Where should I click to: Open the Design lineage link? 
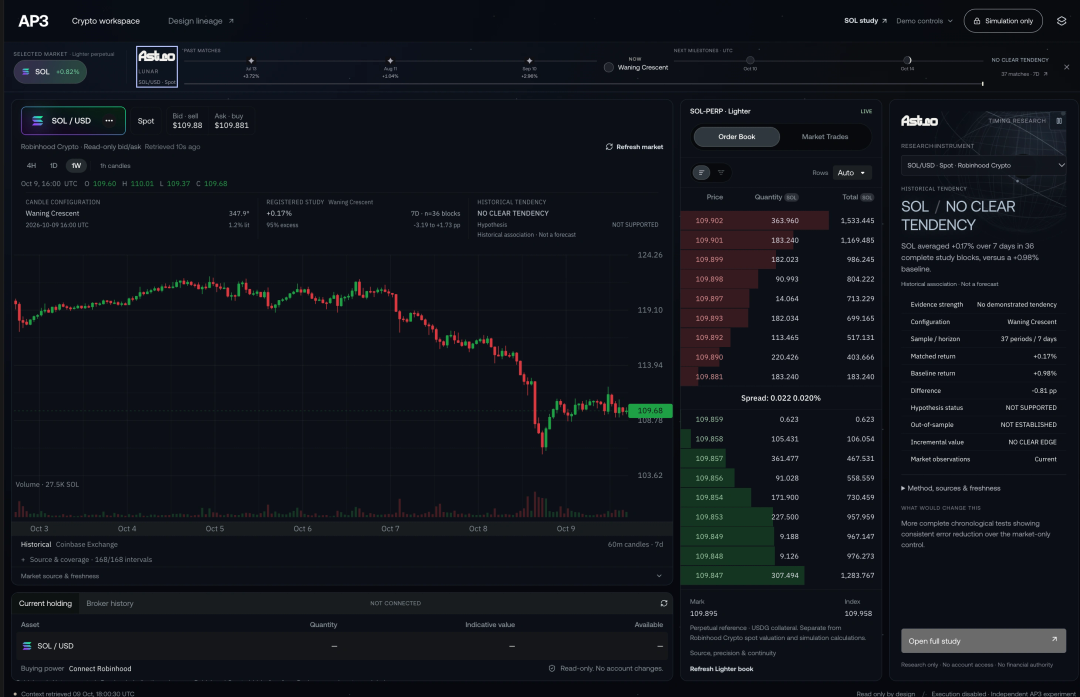[x=200, y=21]
